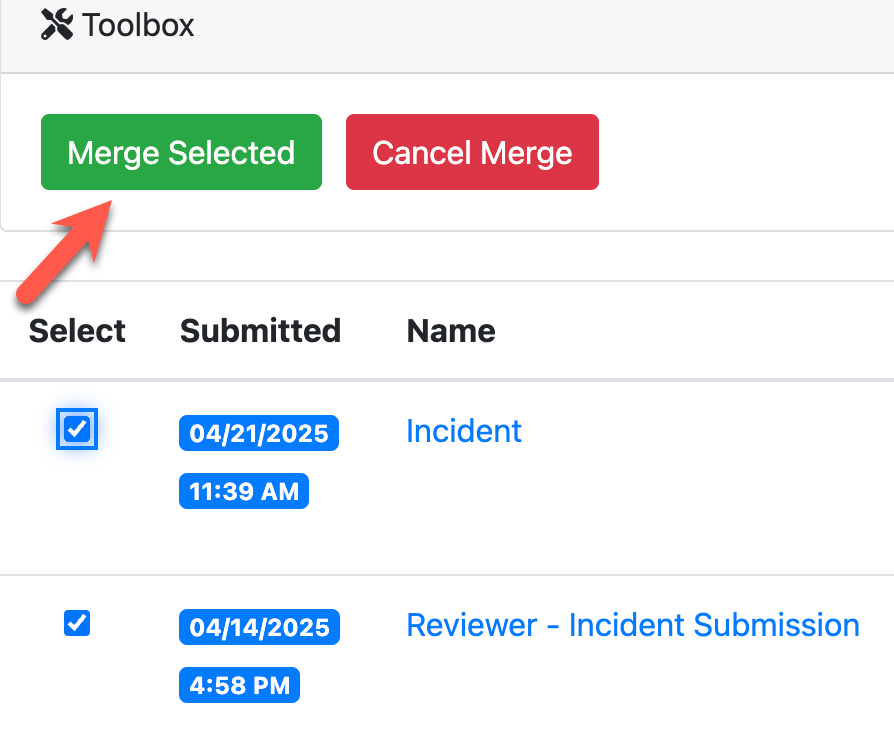Image resolution: width=894 pixels, height=738 pixels.
Task: Click the Select column header
Action: (77, 331)
